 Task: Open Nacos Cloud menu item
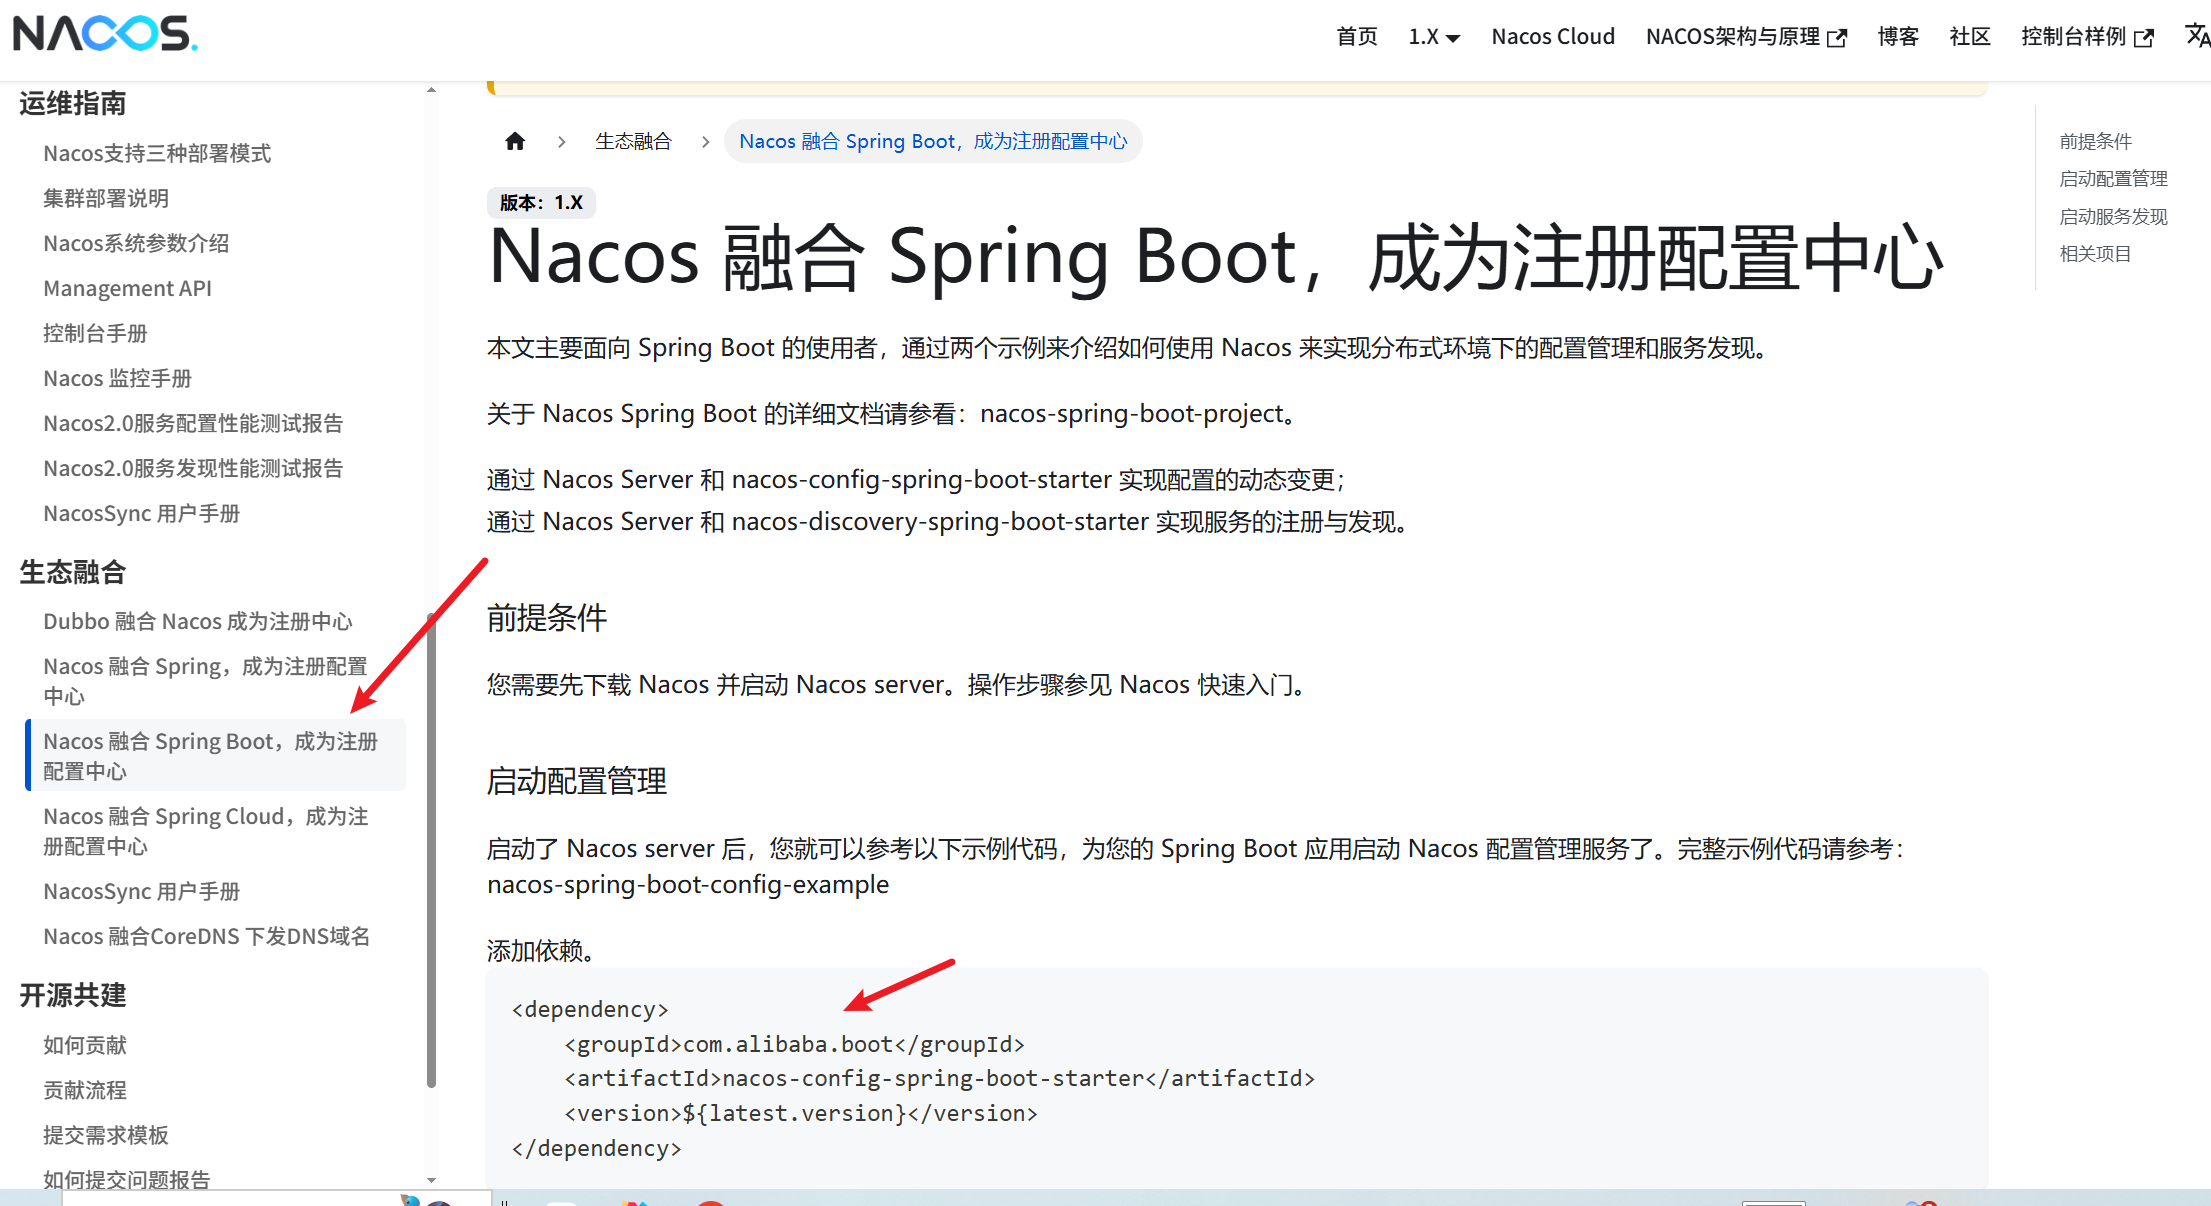click(x=1553, y=37)
